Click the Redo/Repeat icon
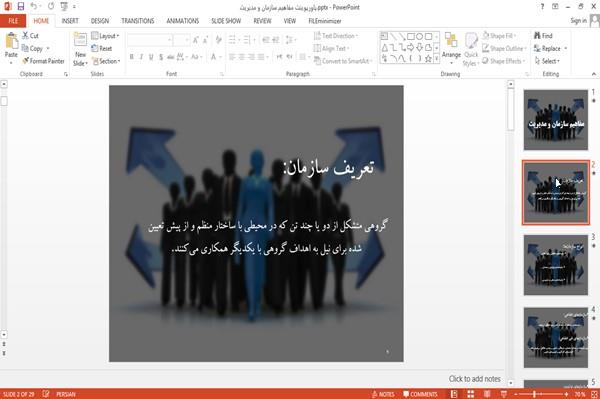Viewport: 600px width, 399px height. [x=51, y=6]
